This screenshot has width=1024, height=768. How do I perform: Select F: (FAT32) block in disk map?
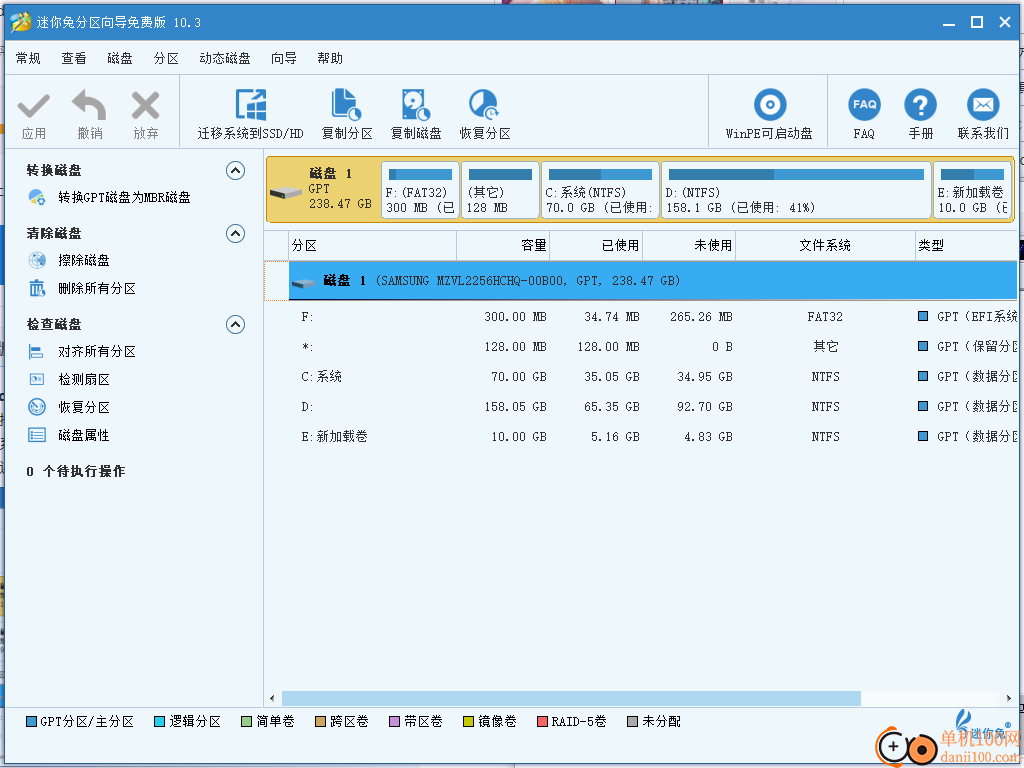coord(420,190)
